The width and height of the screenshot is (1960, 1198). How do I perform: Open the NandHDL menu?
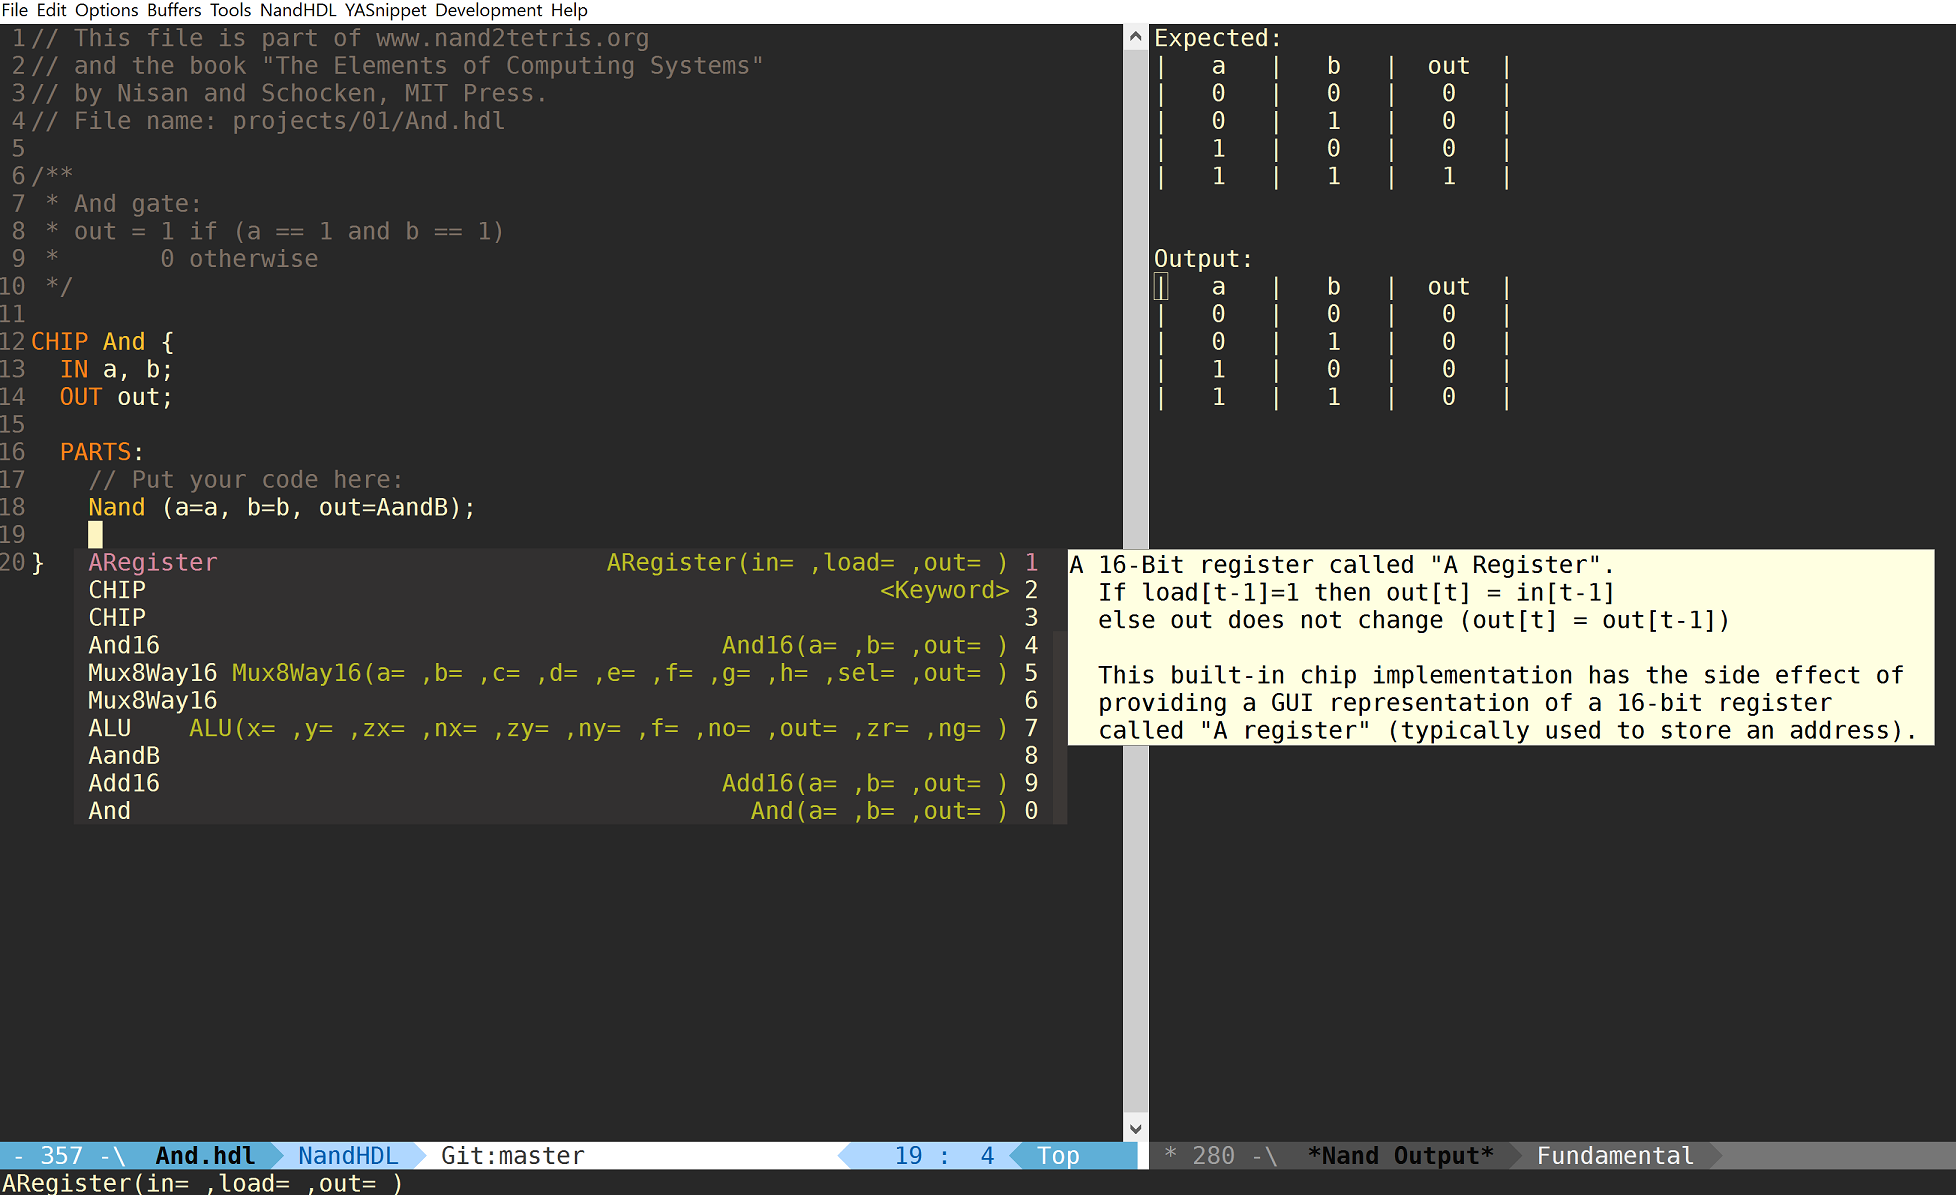click(300, 10)
